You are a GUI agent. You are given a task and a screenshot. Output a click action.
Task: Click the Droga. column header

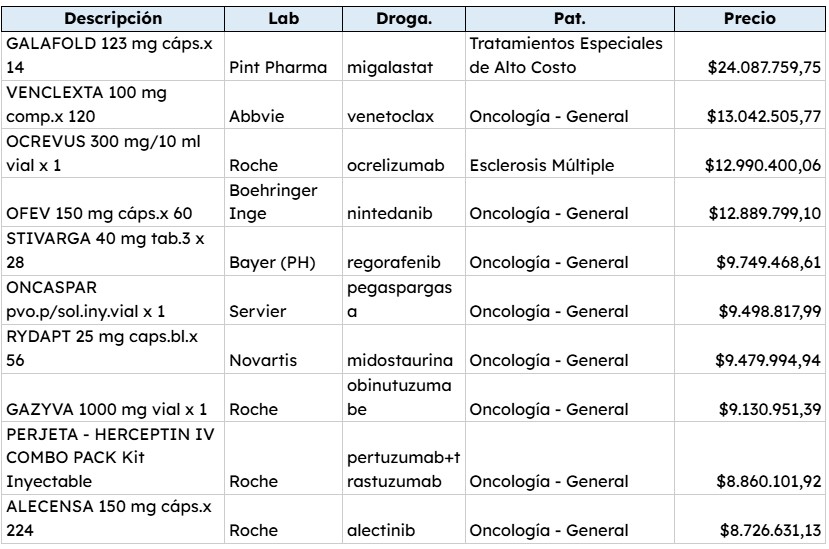(x=403, y=19)
